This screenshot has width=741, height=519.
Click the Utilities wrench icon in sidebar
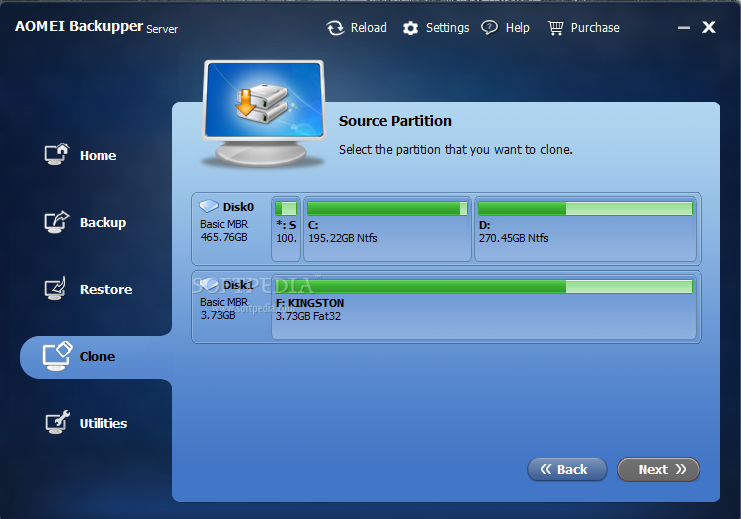57,422
